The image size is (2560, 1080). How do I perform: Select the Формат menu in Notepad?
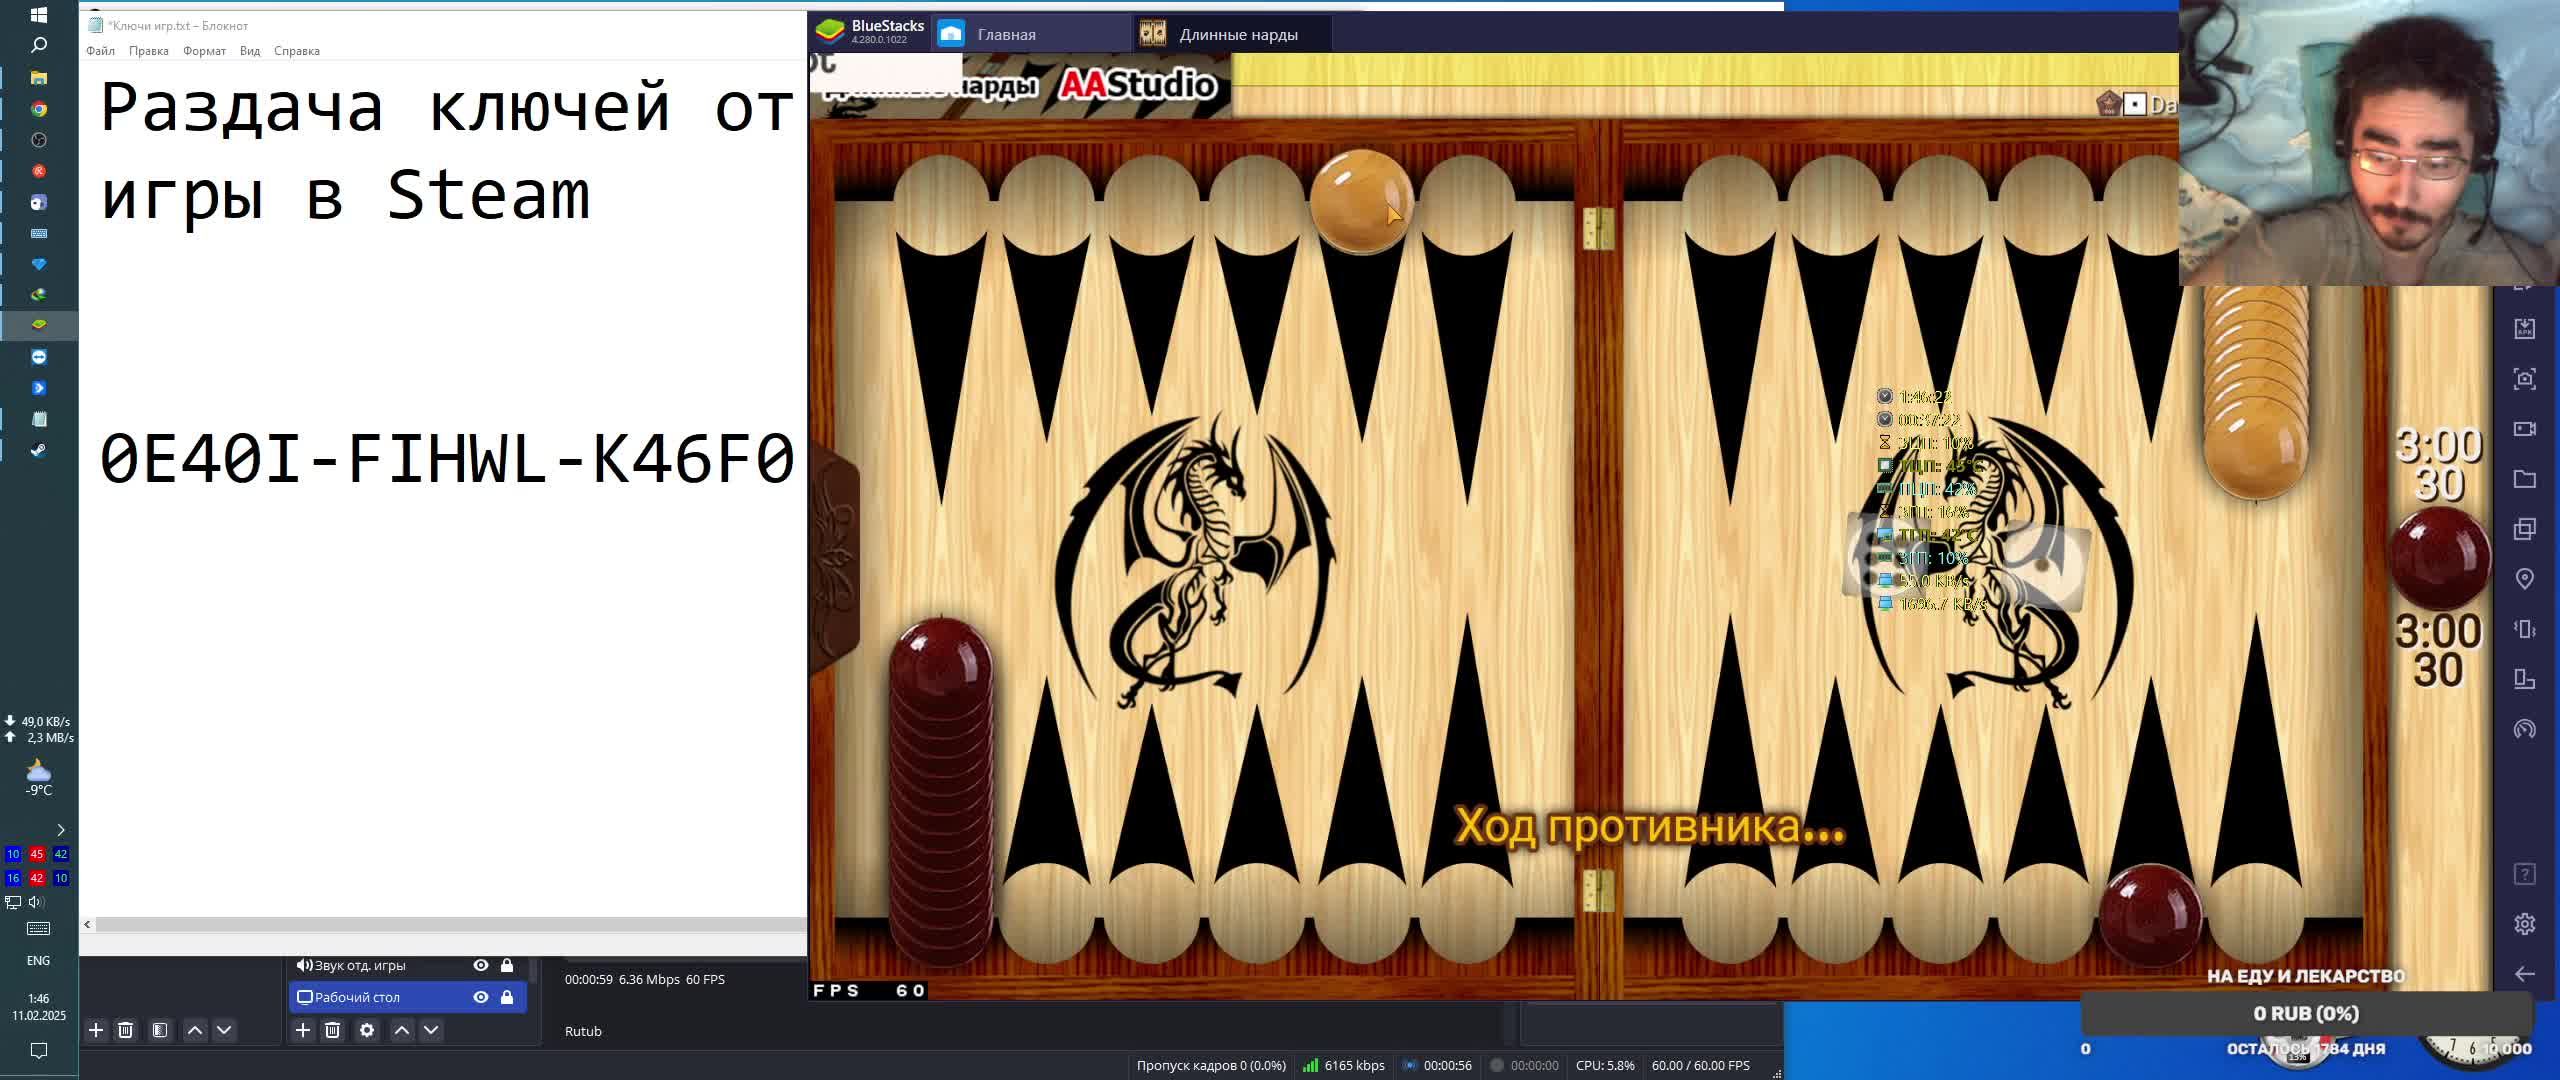pos(202,51)
